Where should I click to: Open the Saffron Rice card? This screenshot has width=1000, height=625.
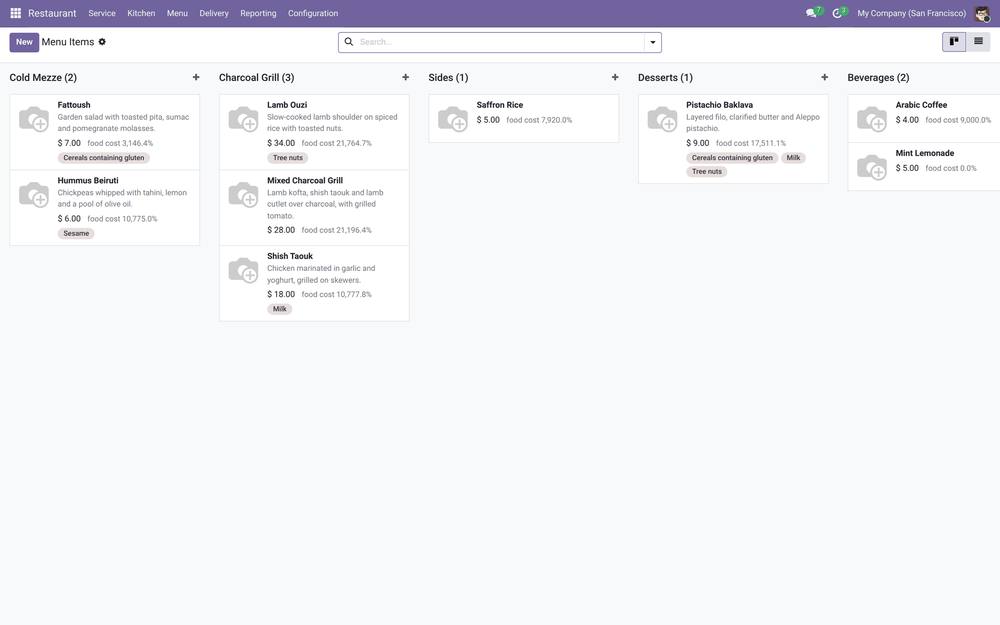pyautogui.click(x=524, y=119)
